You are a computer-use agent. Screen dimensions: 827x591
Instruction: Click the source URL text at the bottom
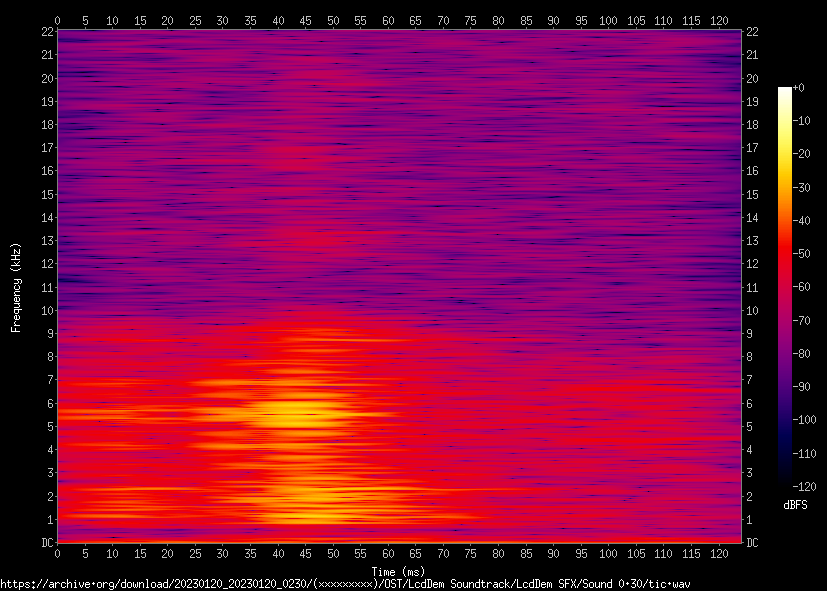click(x=345, y=583)
